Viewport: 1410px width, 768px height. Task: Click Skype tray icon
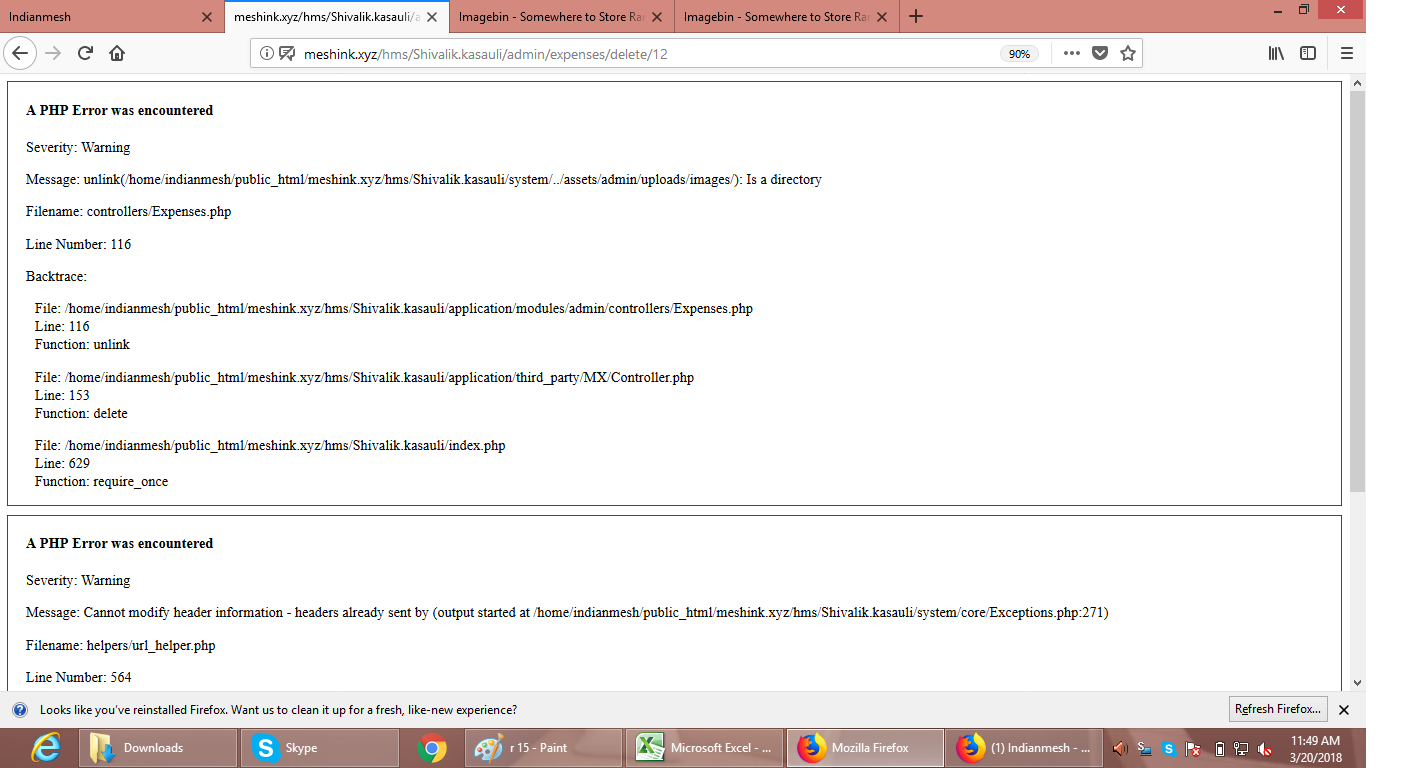click(x=1169, y=748)
